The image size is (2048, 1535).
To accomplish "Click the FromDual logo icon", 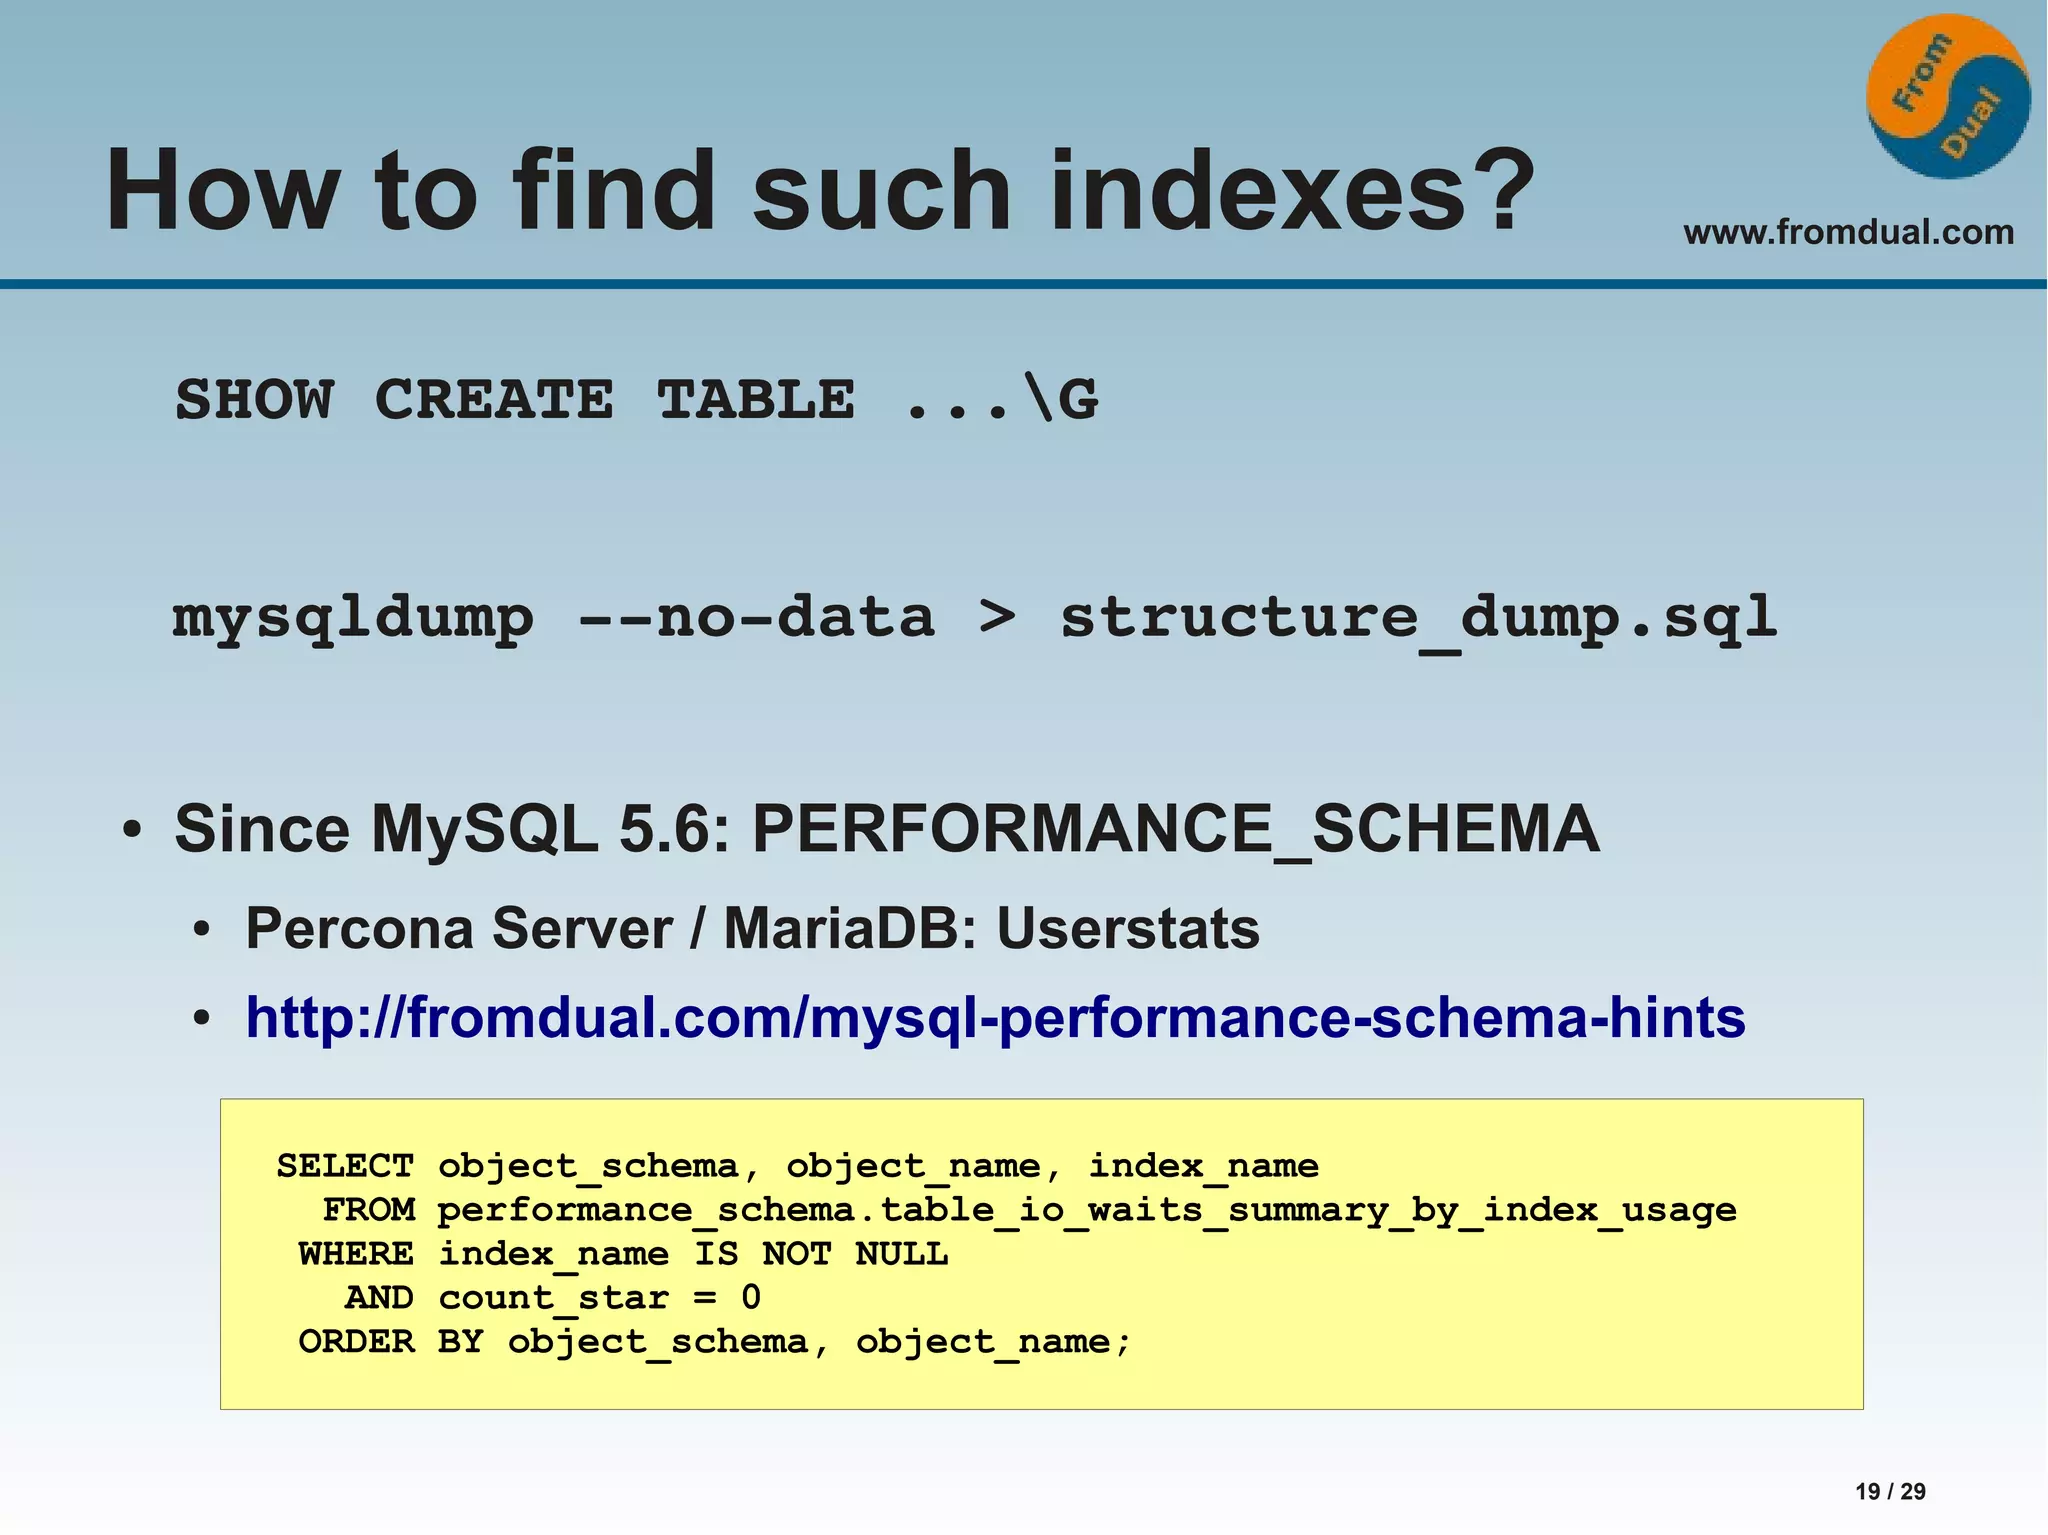I will (x=1948, y=96).
